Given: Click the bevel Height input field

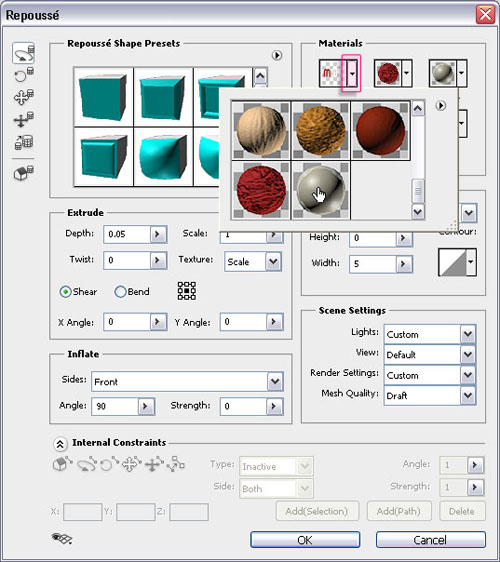Looking at the screenshot, I should coord(373,238).
